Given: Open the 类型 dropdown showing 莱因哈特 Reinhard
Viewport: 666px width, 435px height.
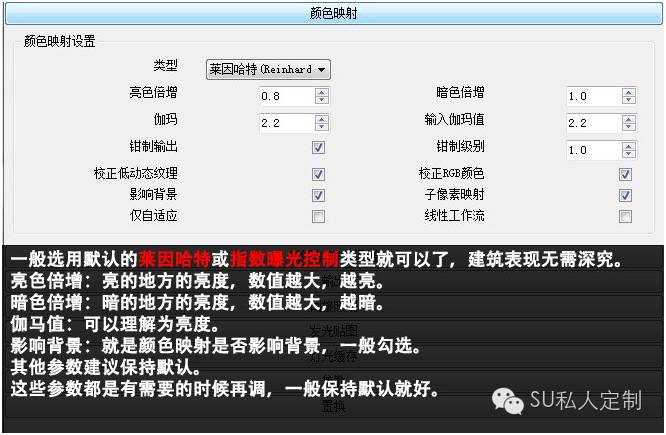Looking at the screenshot, I should pos(268,69).
